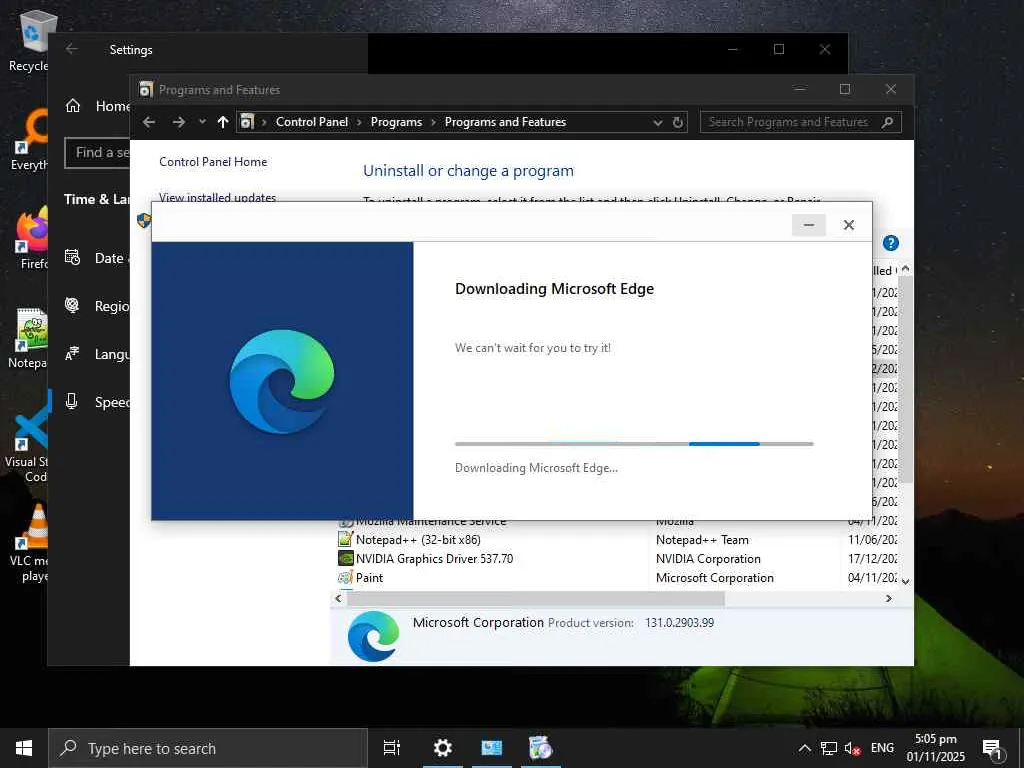This screenshot has height=768, width=1024.
Task: Maximize the Settings window
Action: tap(778, 50)
